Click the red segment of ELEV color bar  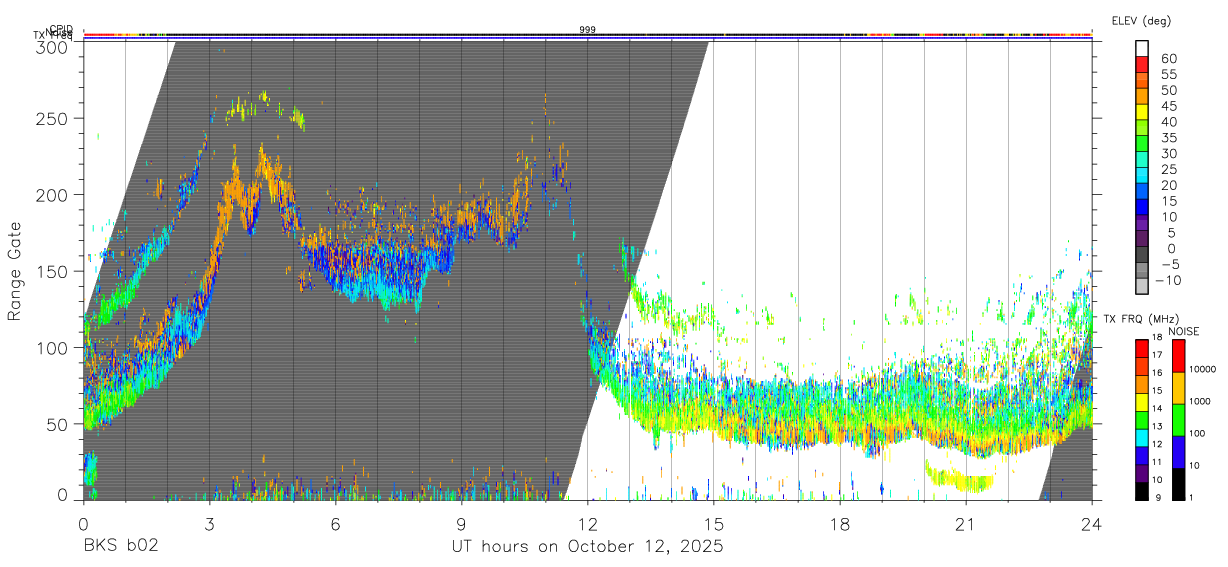pyautogui.click(x=1141, y=64)
